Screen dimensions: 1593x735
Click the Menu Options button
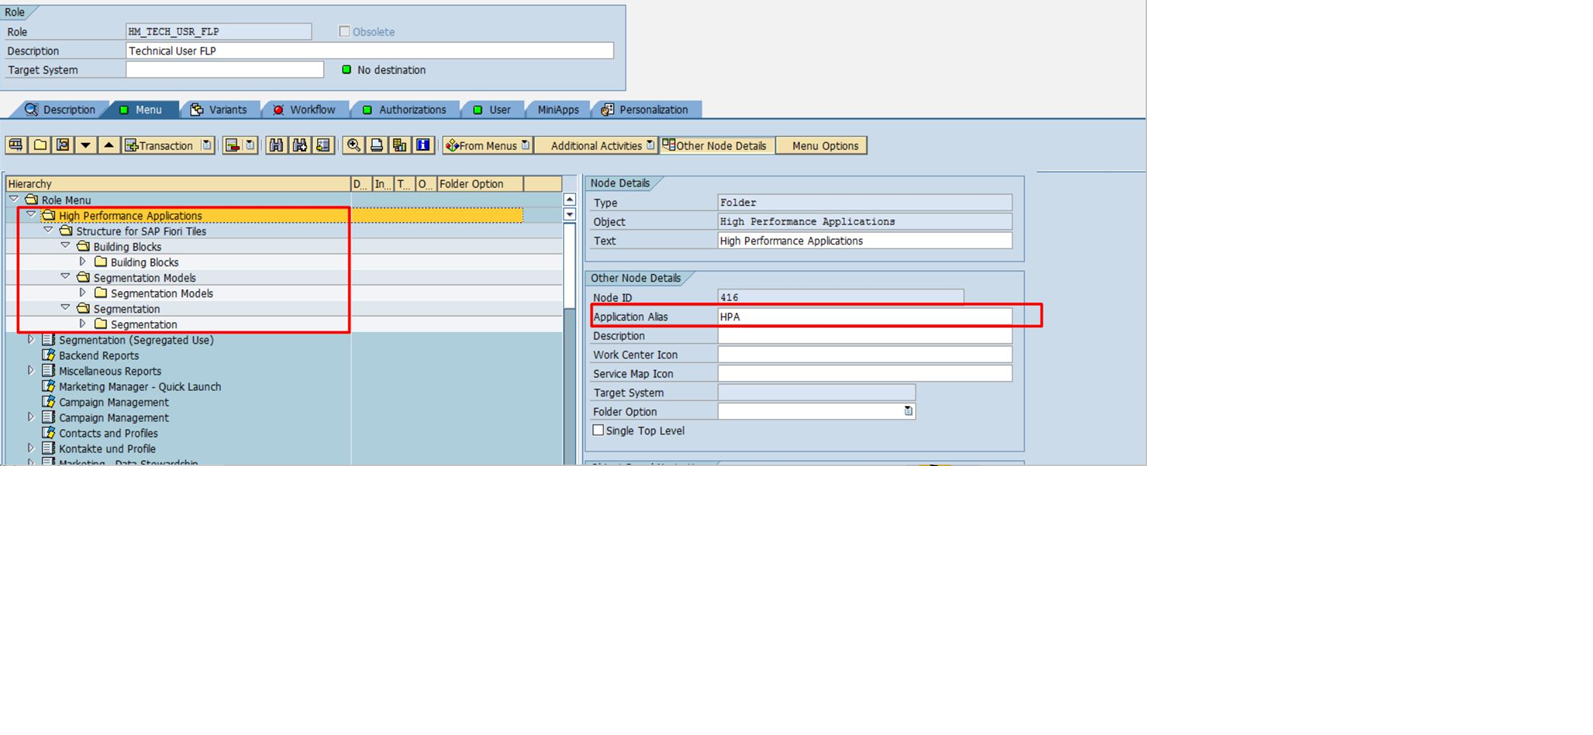(x=824, y=146)
